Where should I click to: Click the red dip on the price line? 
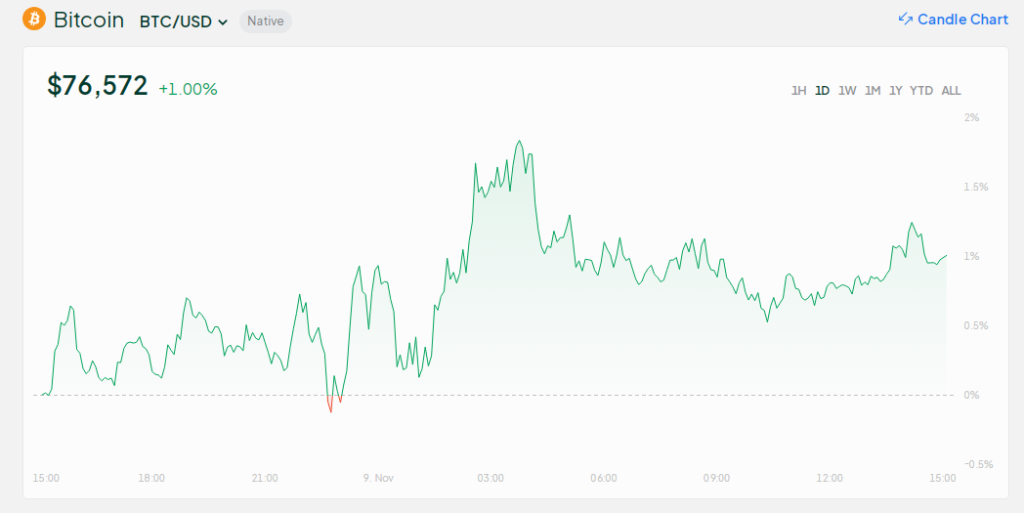tap(330, 405)
